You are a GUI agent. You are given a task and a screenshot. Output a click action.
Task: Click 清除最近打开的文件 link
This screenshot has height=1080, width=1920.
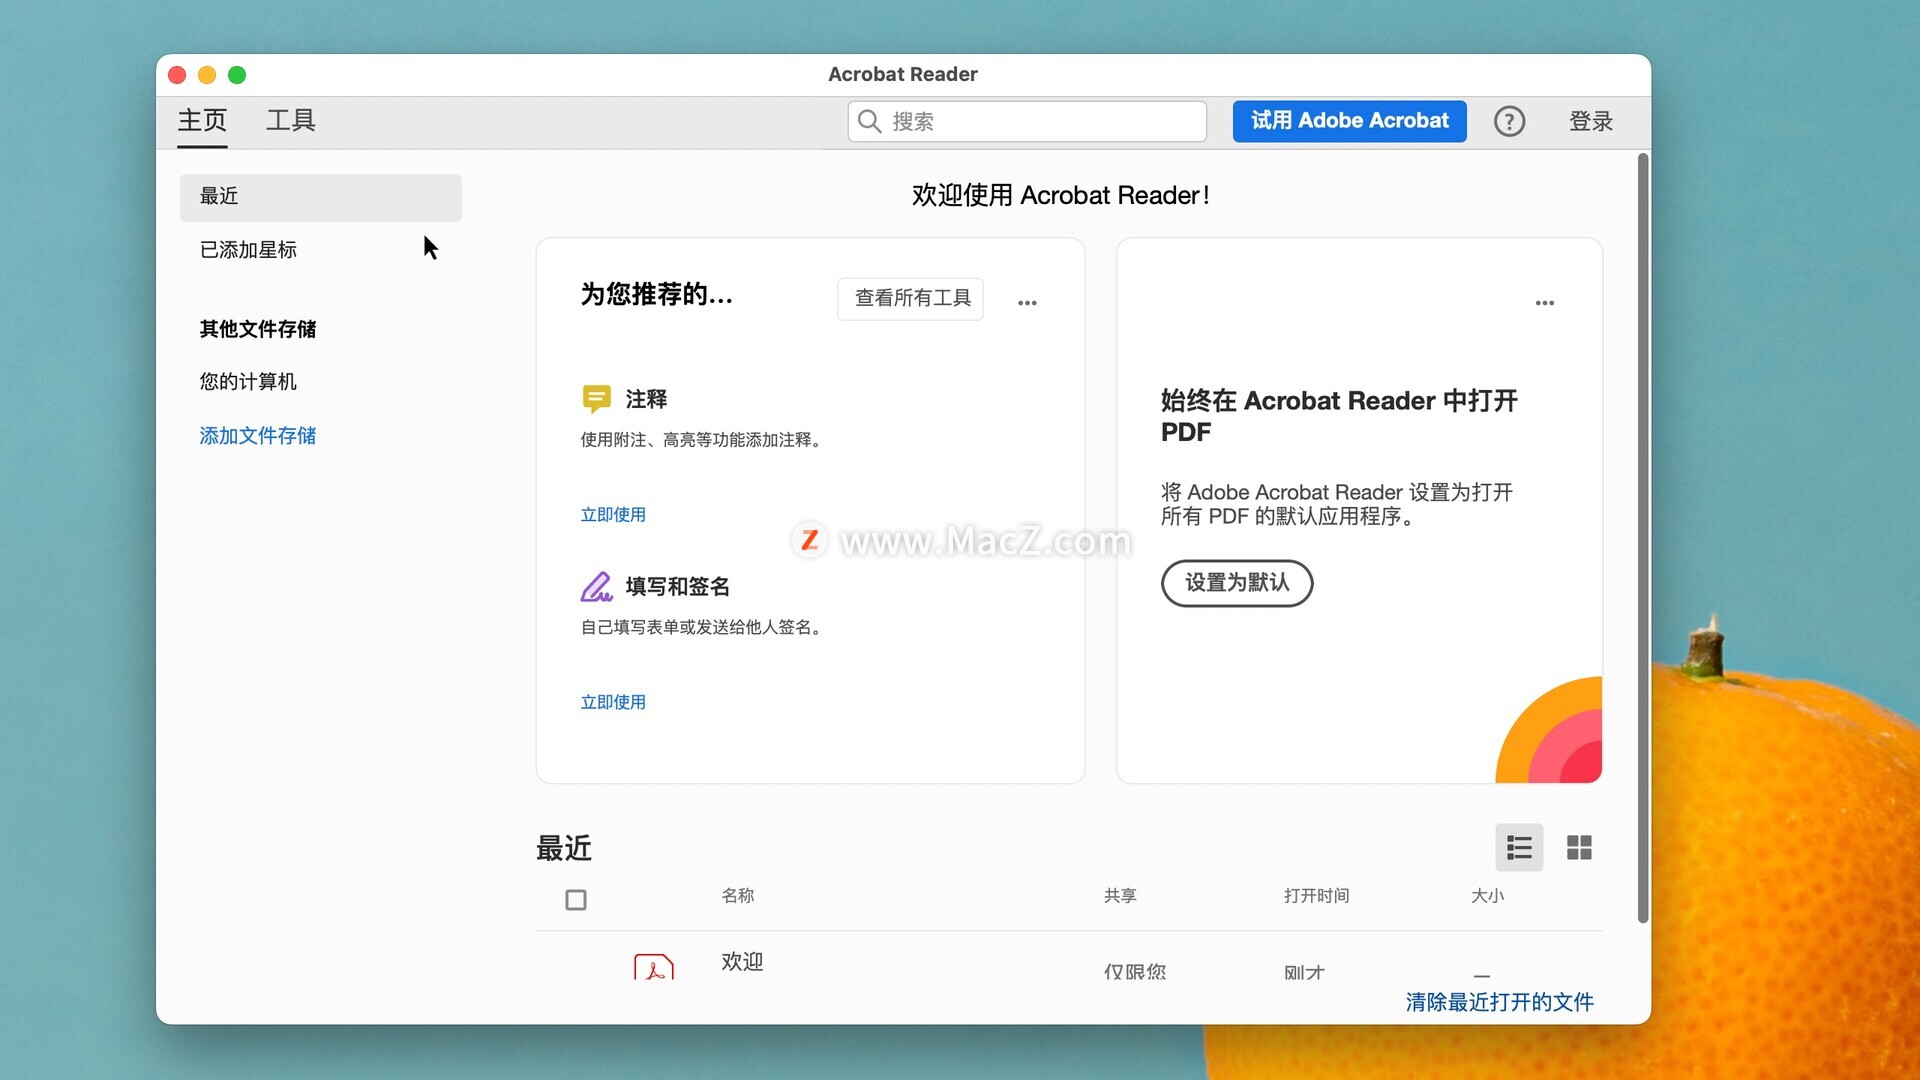click(x=1499, y=1002)
